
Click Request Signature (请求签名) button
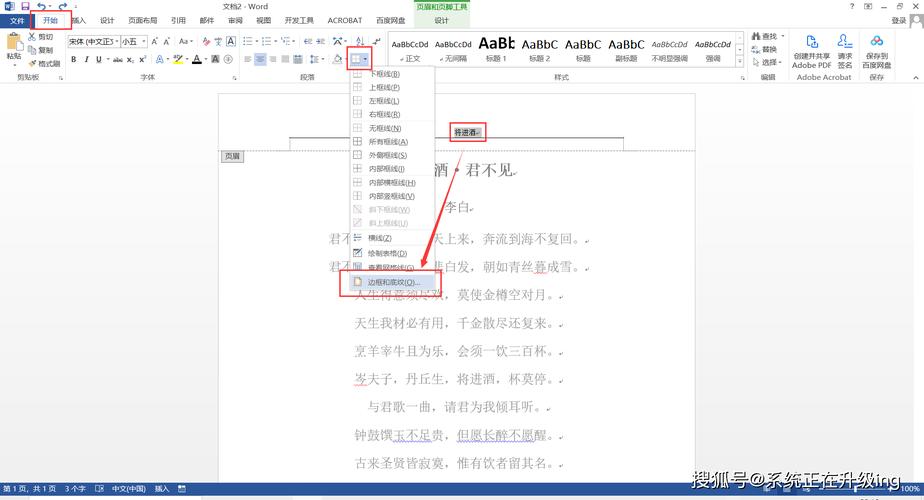coord(844,51)
